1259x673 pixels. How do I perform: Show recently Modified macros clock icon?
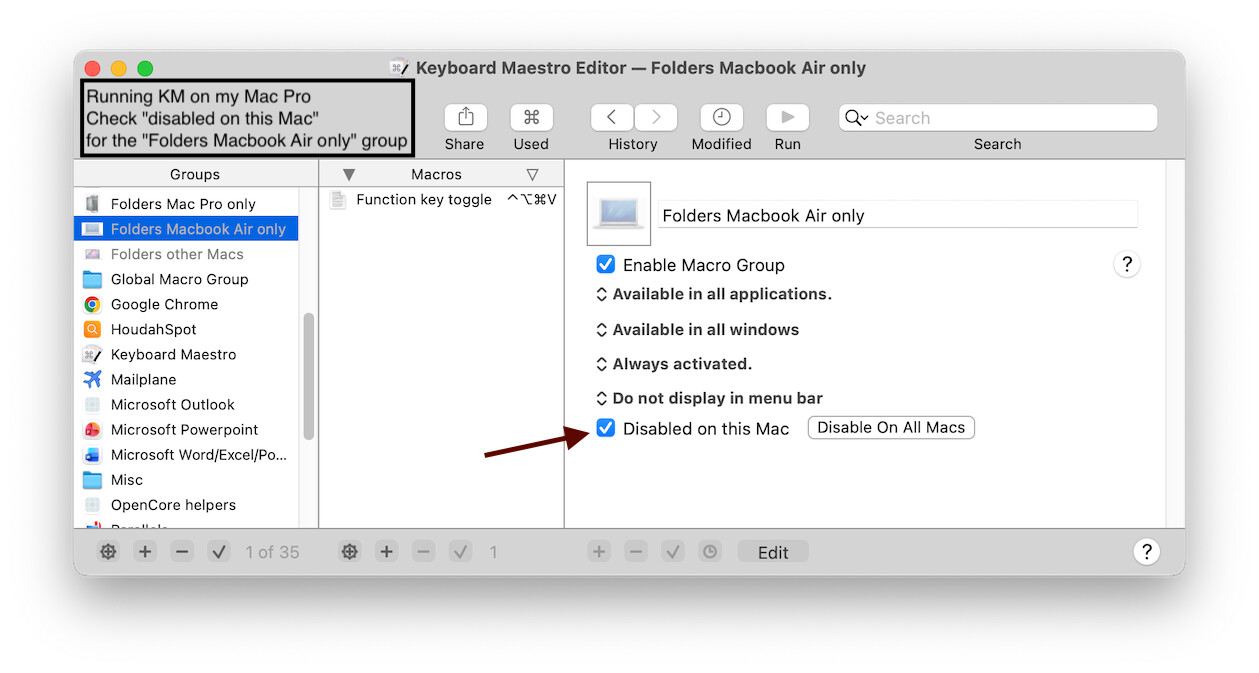pos(721,118)
